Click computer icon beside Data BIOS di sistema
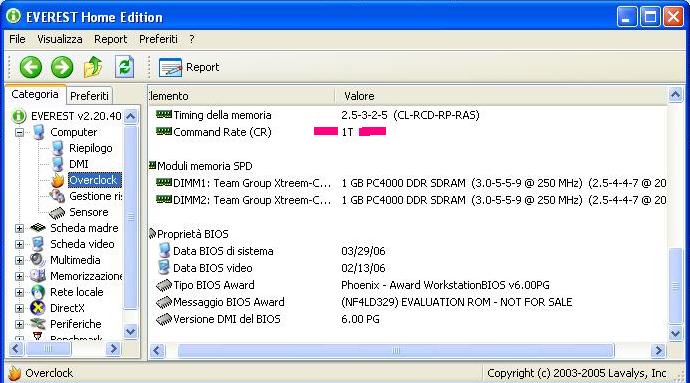Image resolution: width=690 pixels, height=383 pixels. point(164,250)
